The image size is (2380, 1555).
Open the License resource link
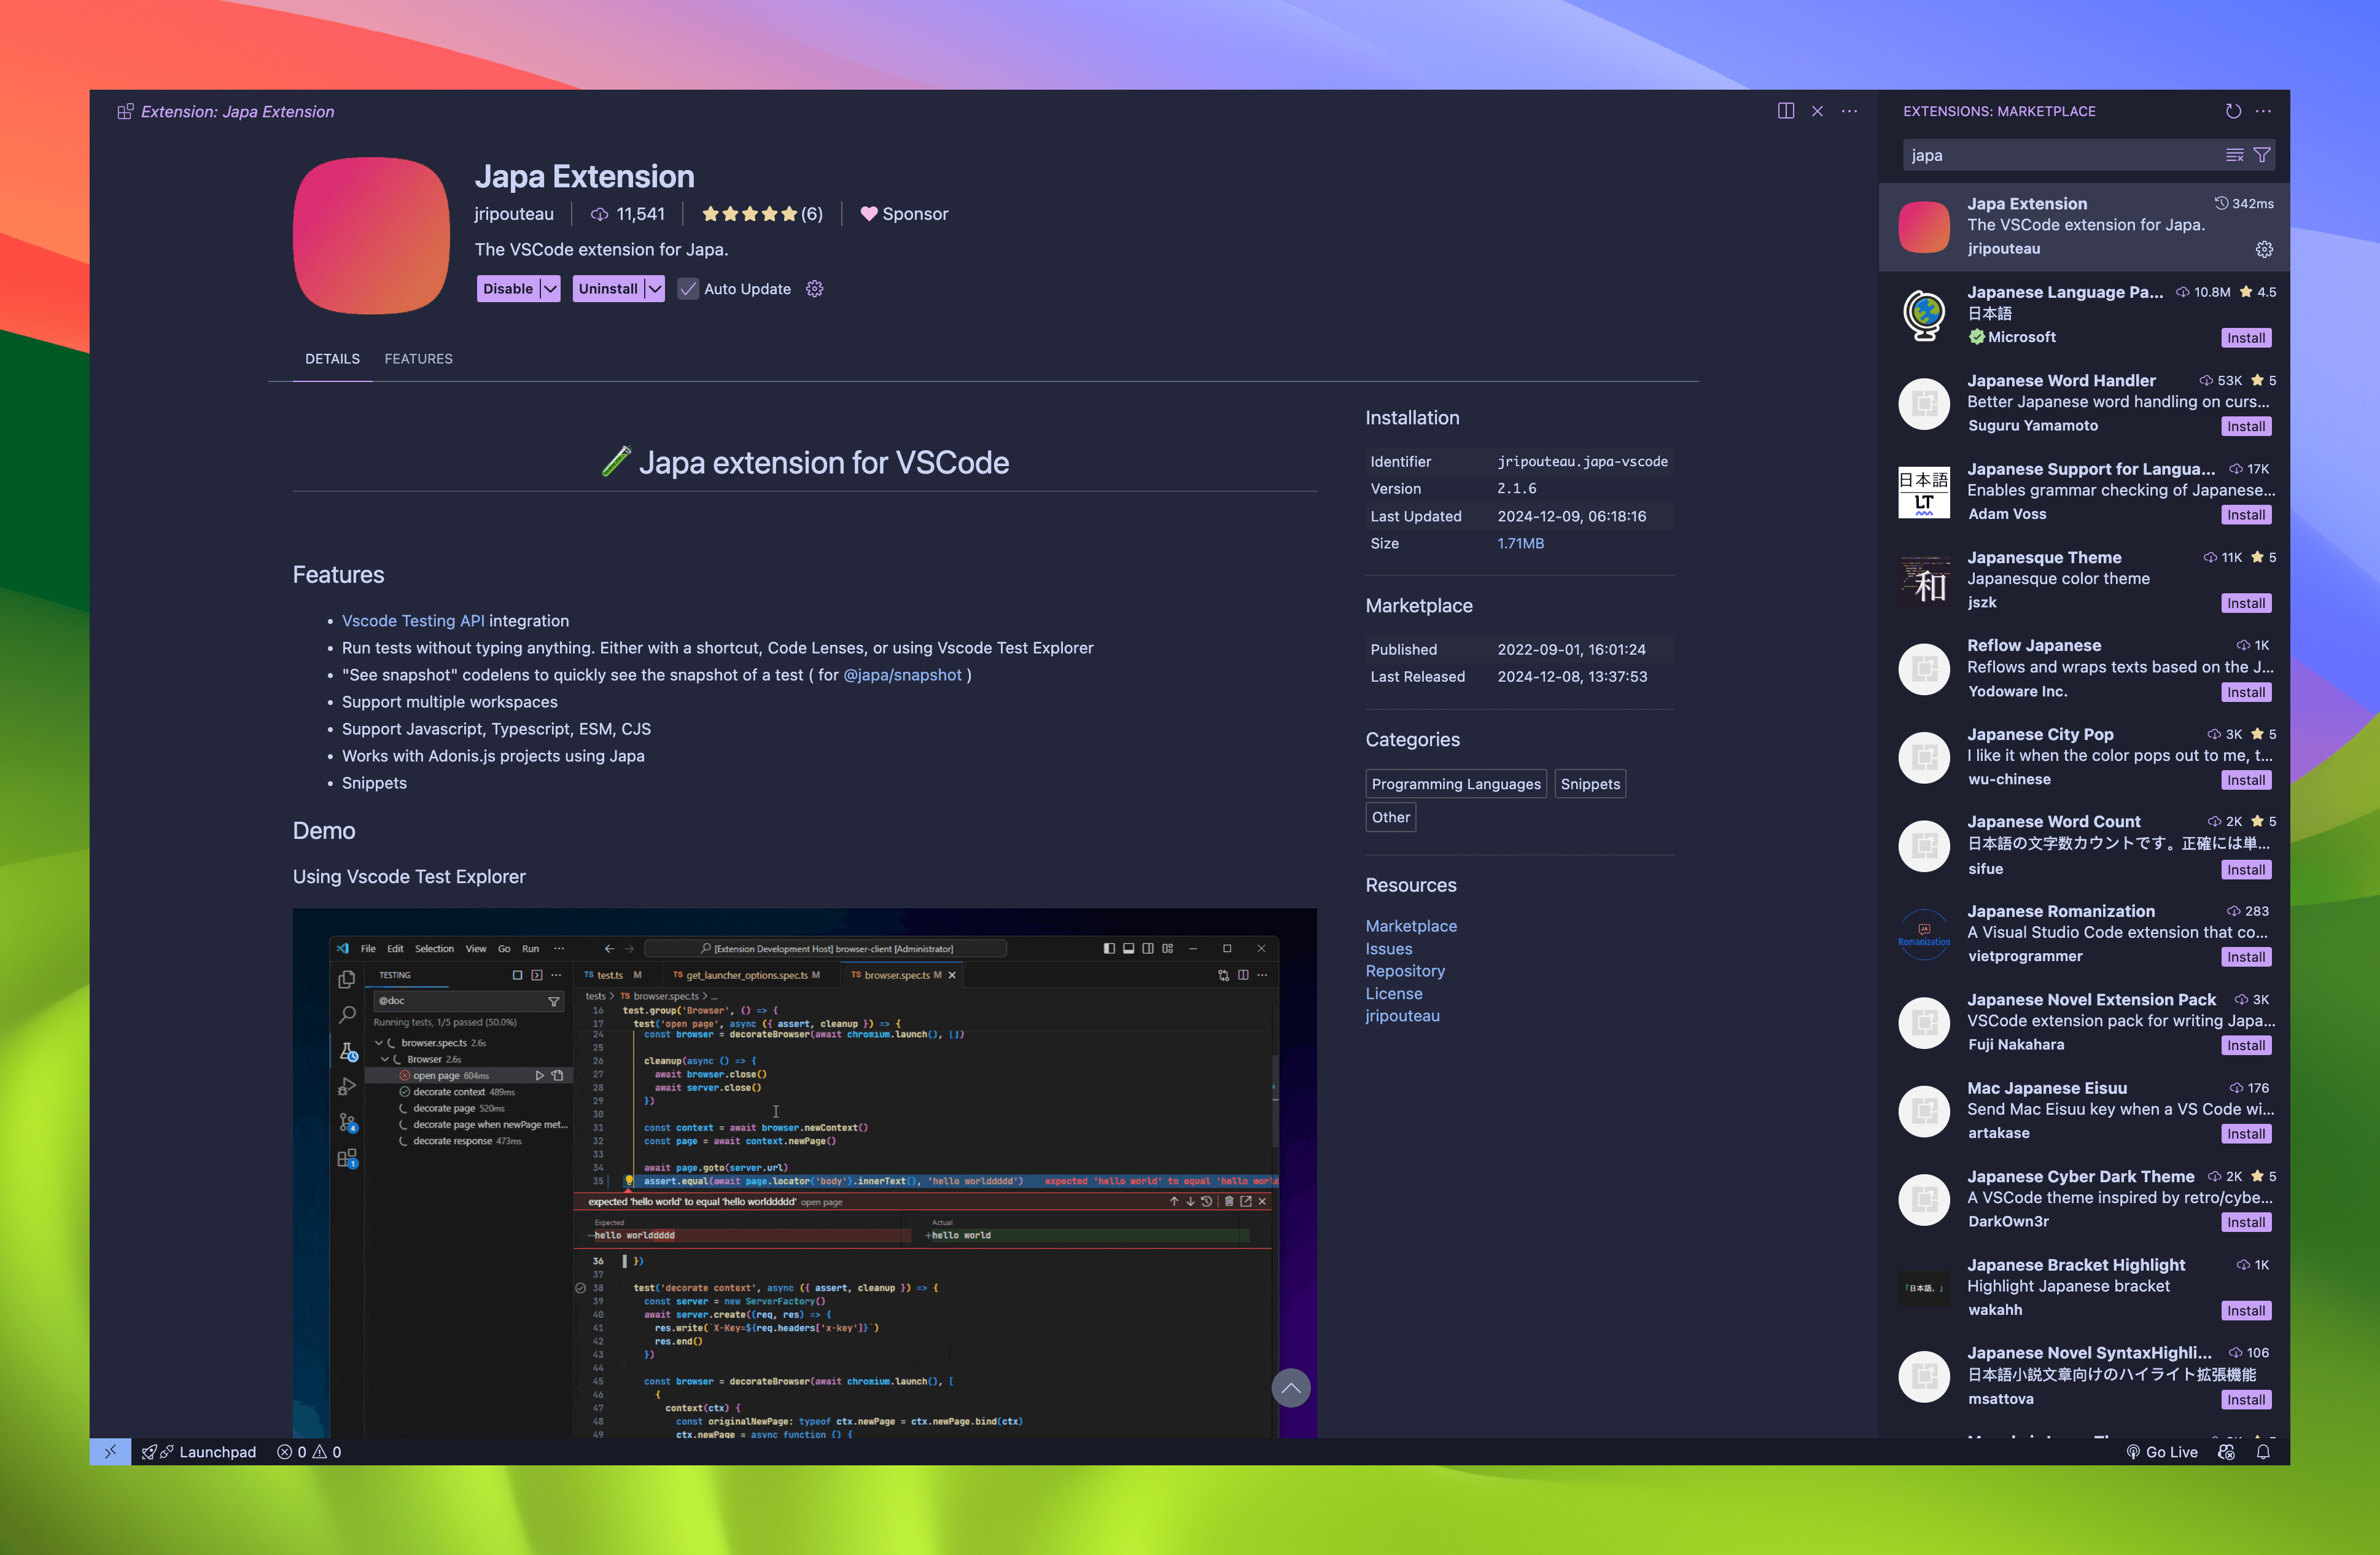click(x=1394, y=993)
